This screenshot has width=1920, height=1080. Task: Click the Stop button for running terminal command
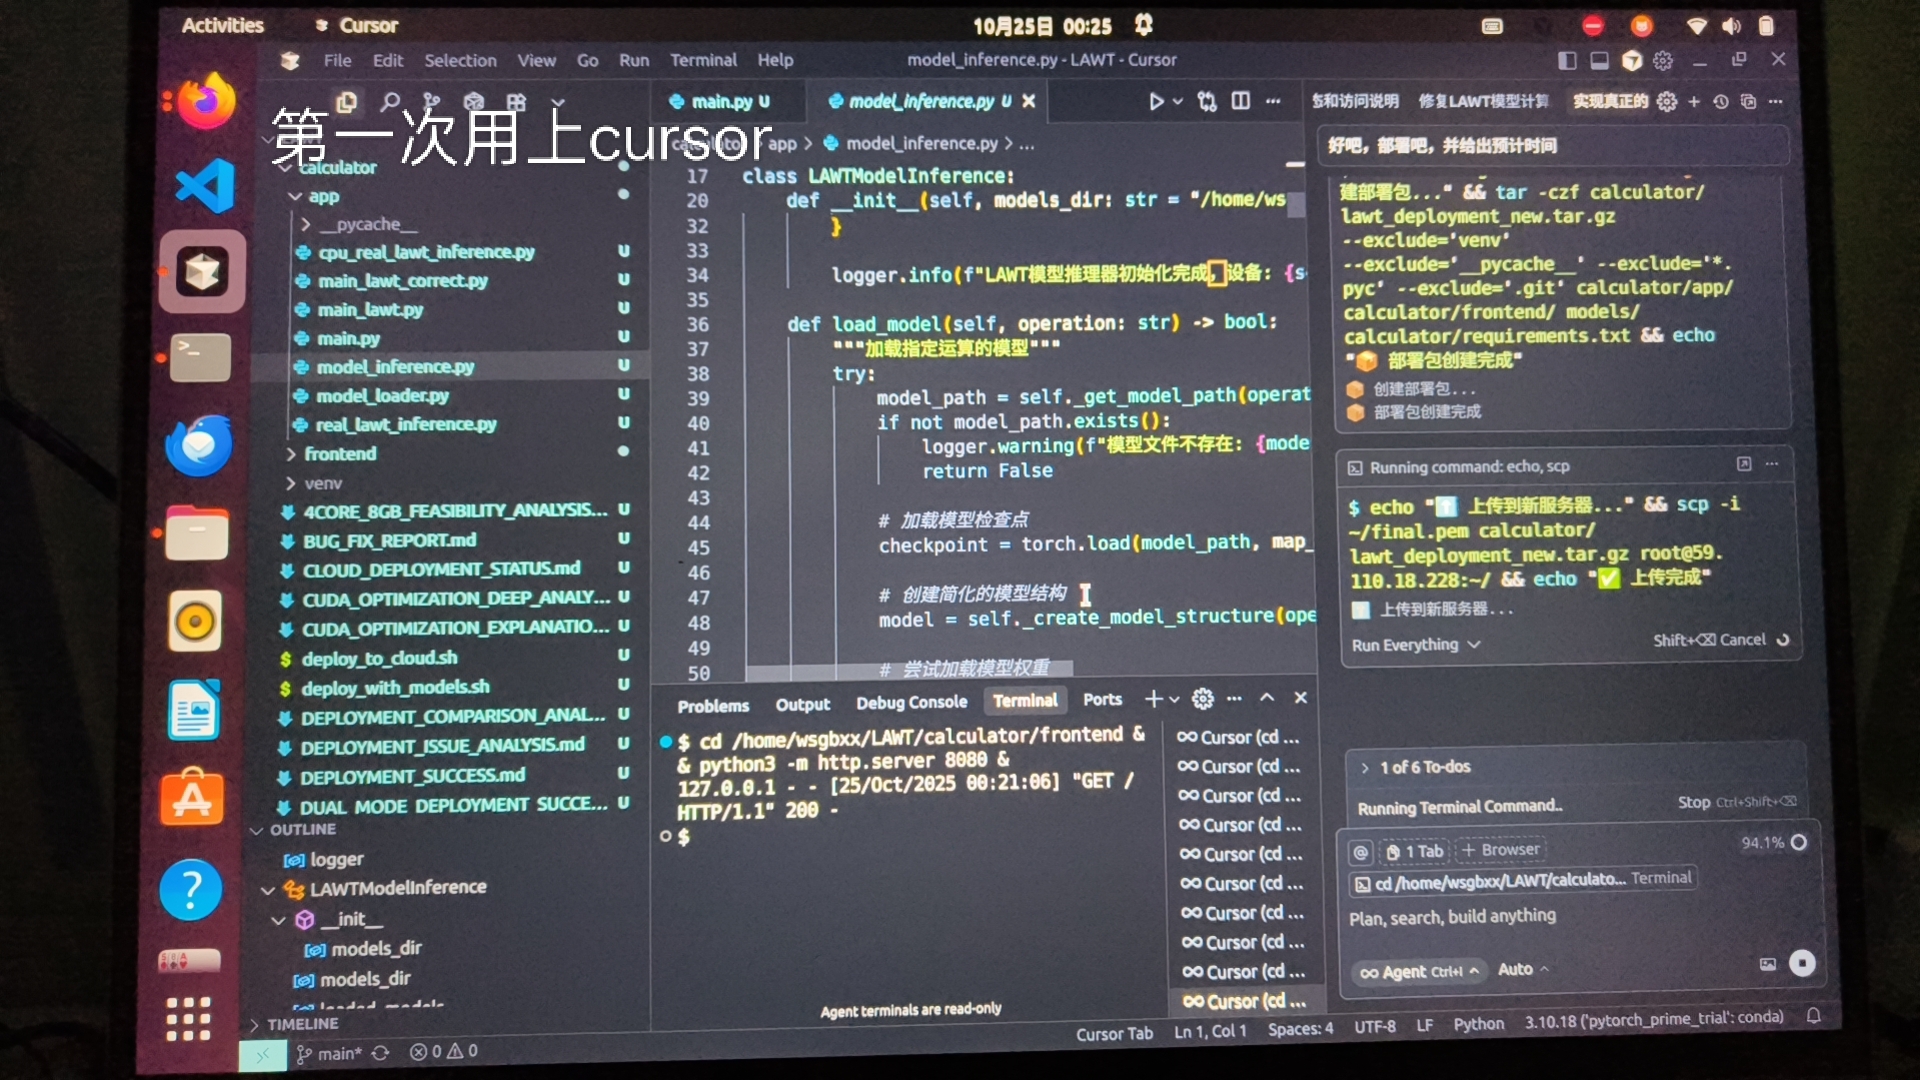coord(1693,802)
